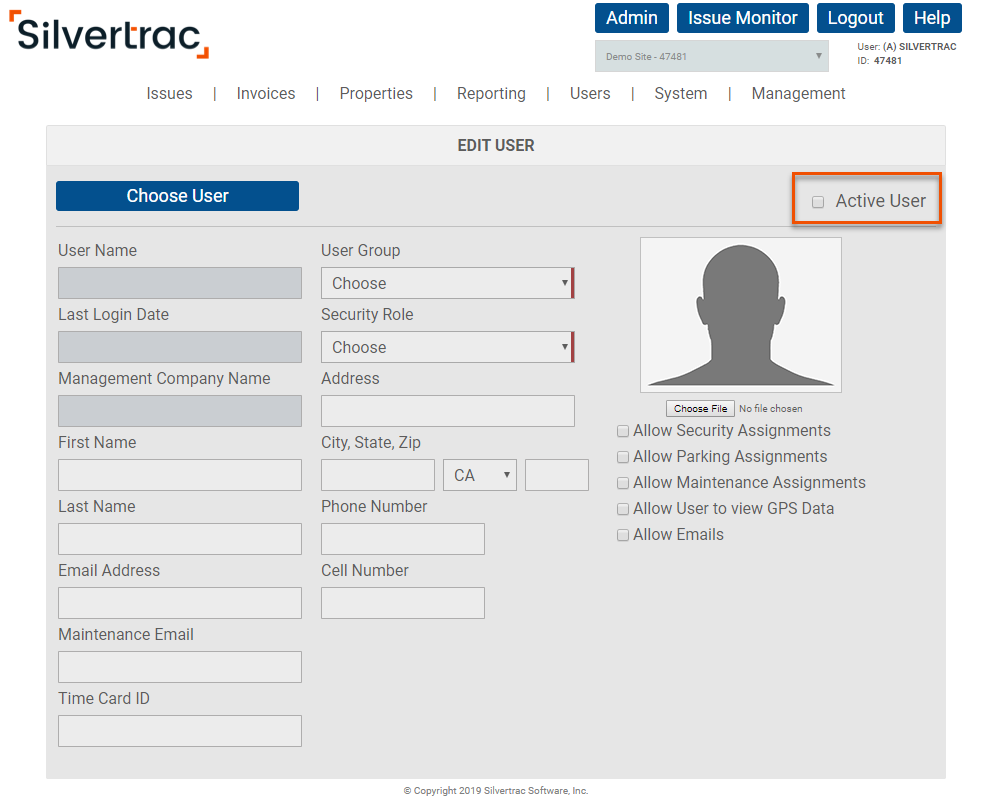
Task: Navigate to the Issues menu
Action: 169,93
